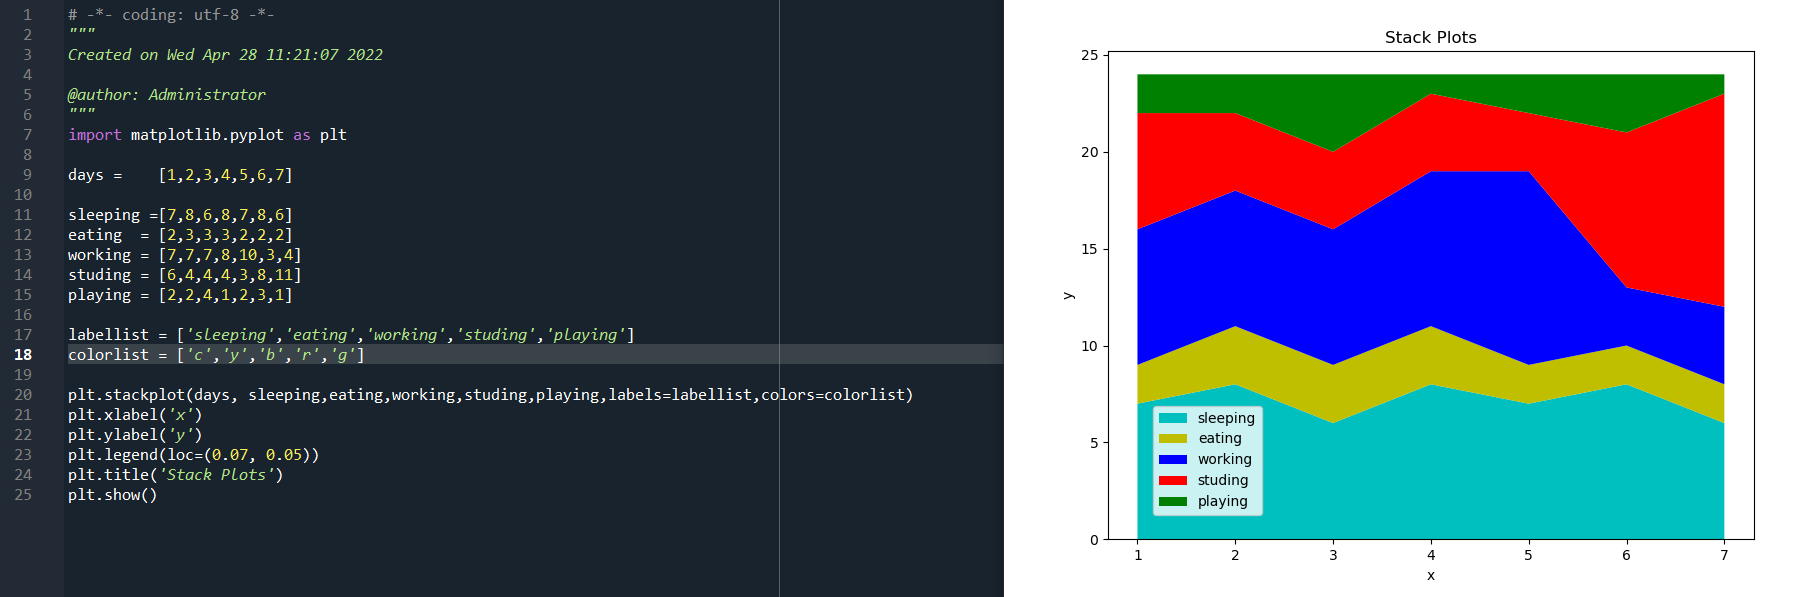Select line number 18 in the gutter
Image resolution: width=1802 pixels, height=597 pixels.
click(x=23, y=355)
